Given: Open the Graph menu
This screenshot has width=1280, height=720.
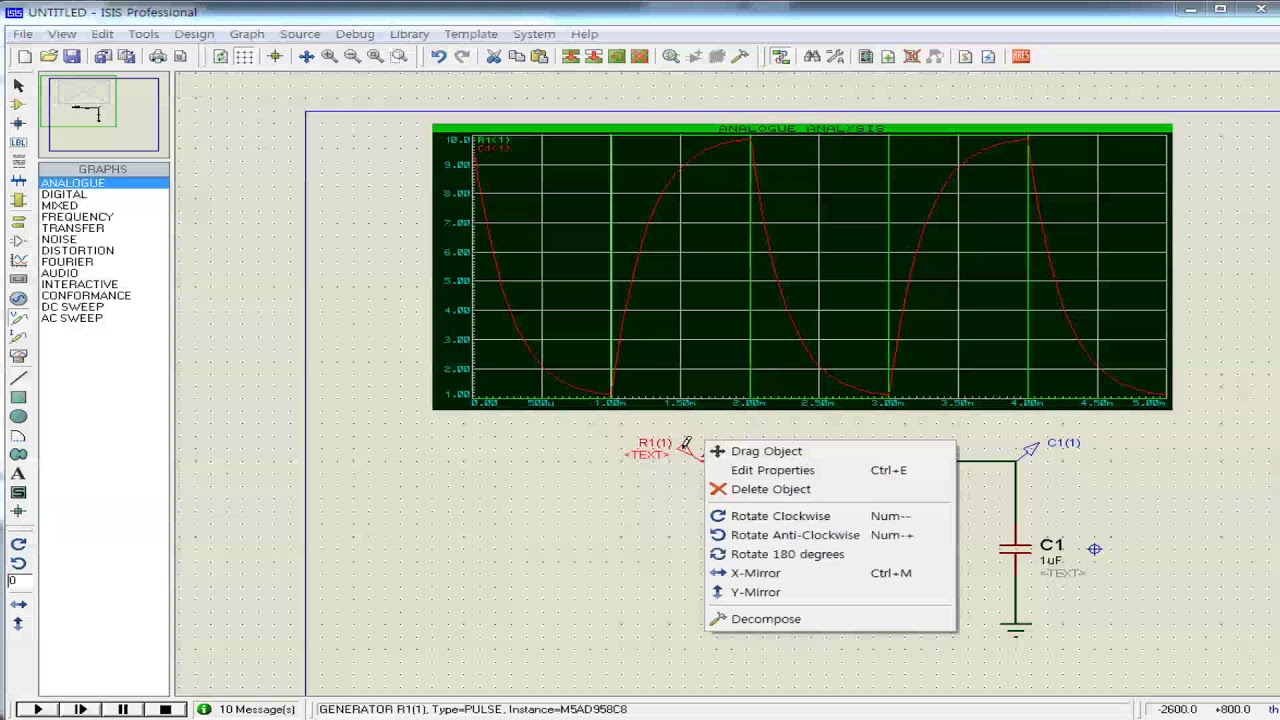Looking at the screenshot, I should point(246,34).
